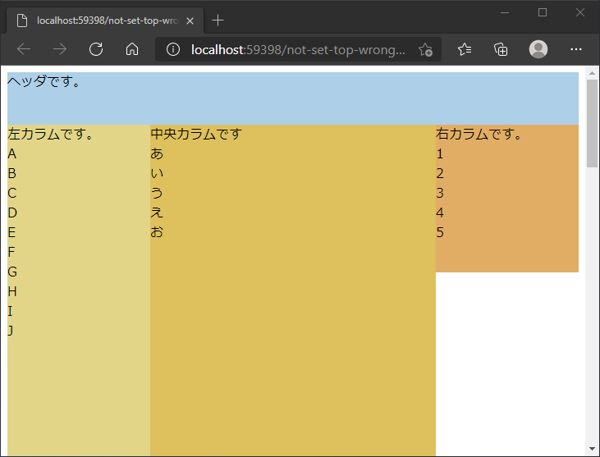
Task: Click い in the center column
Action: point(157,173)
